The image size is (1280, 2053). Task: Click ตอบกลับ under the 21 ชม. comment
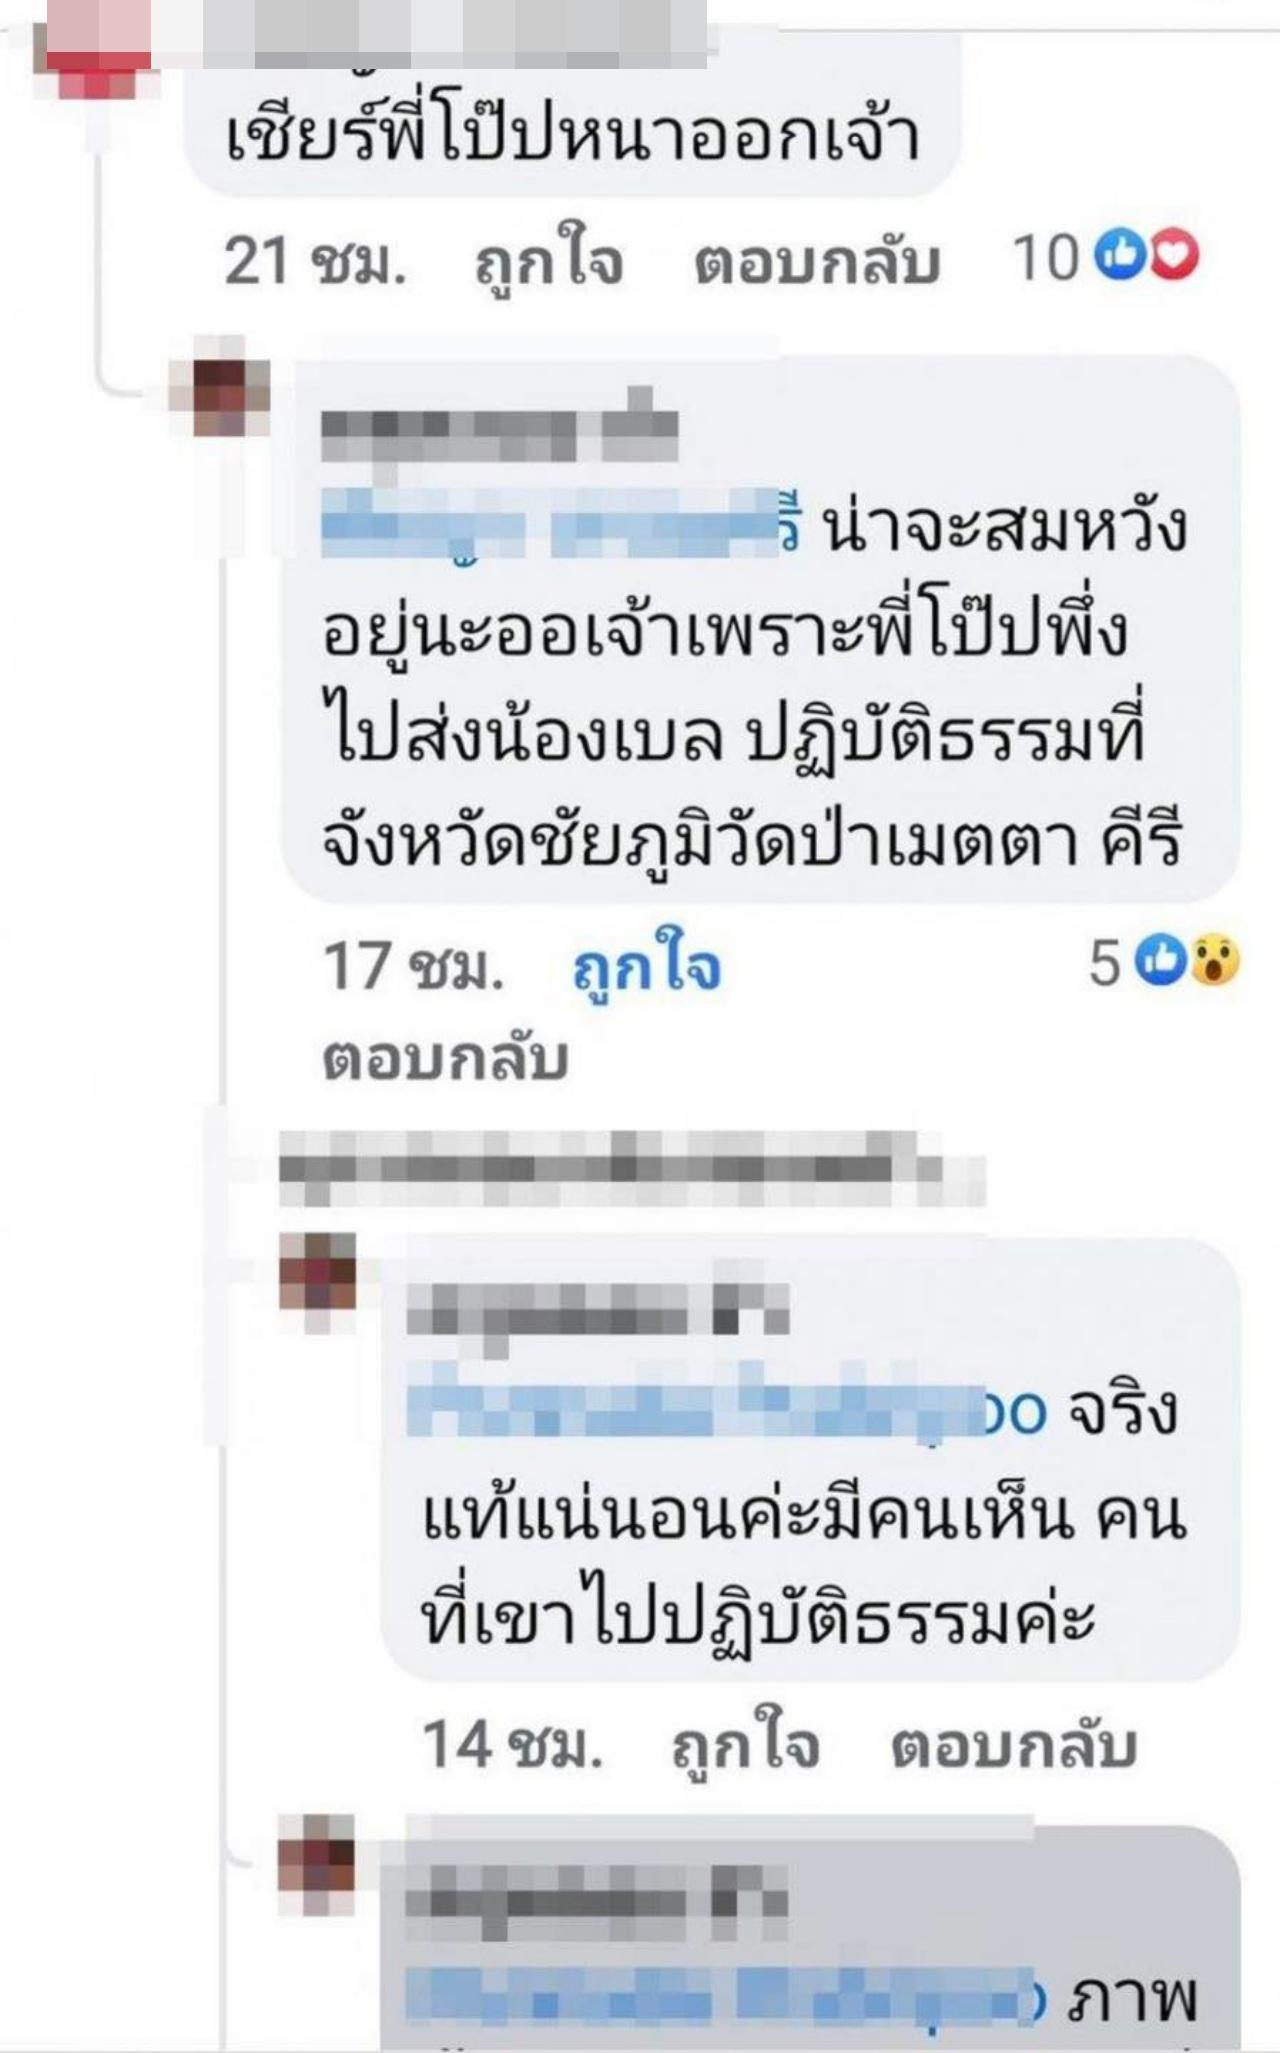[817, 262]
